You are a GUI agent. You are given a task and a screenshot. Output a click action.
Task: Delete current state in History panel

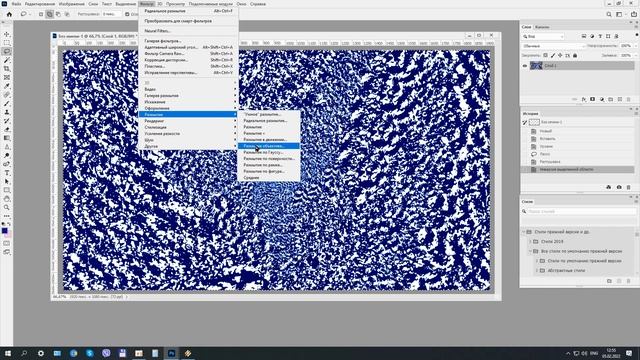pyautogui.click(x=629, y=187)
